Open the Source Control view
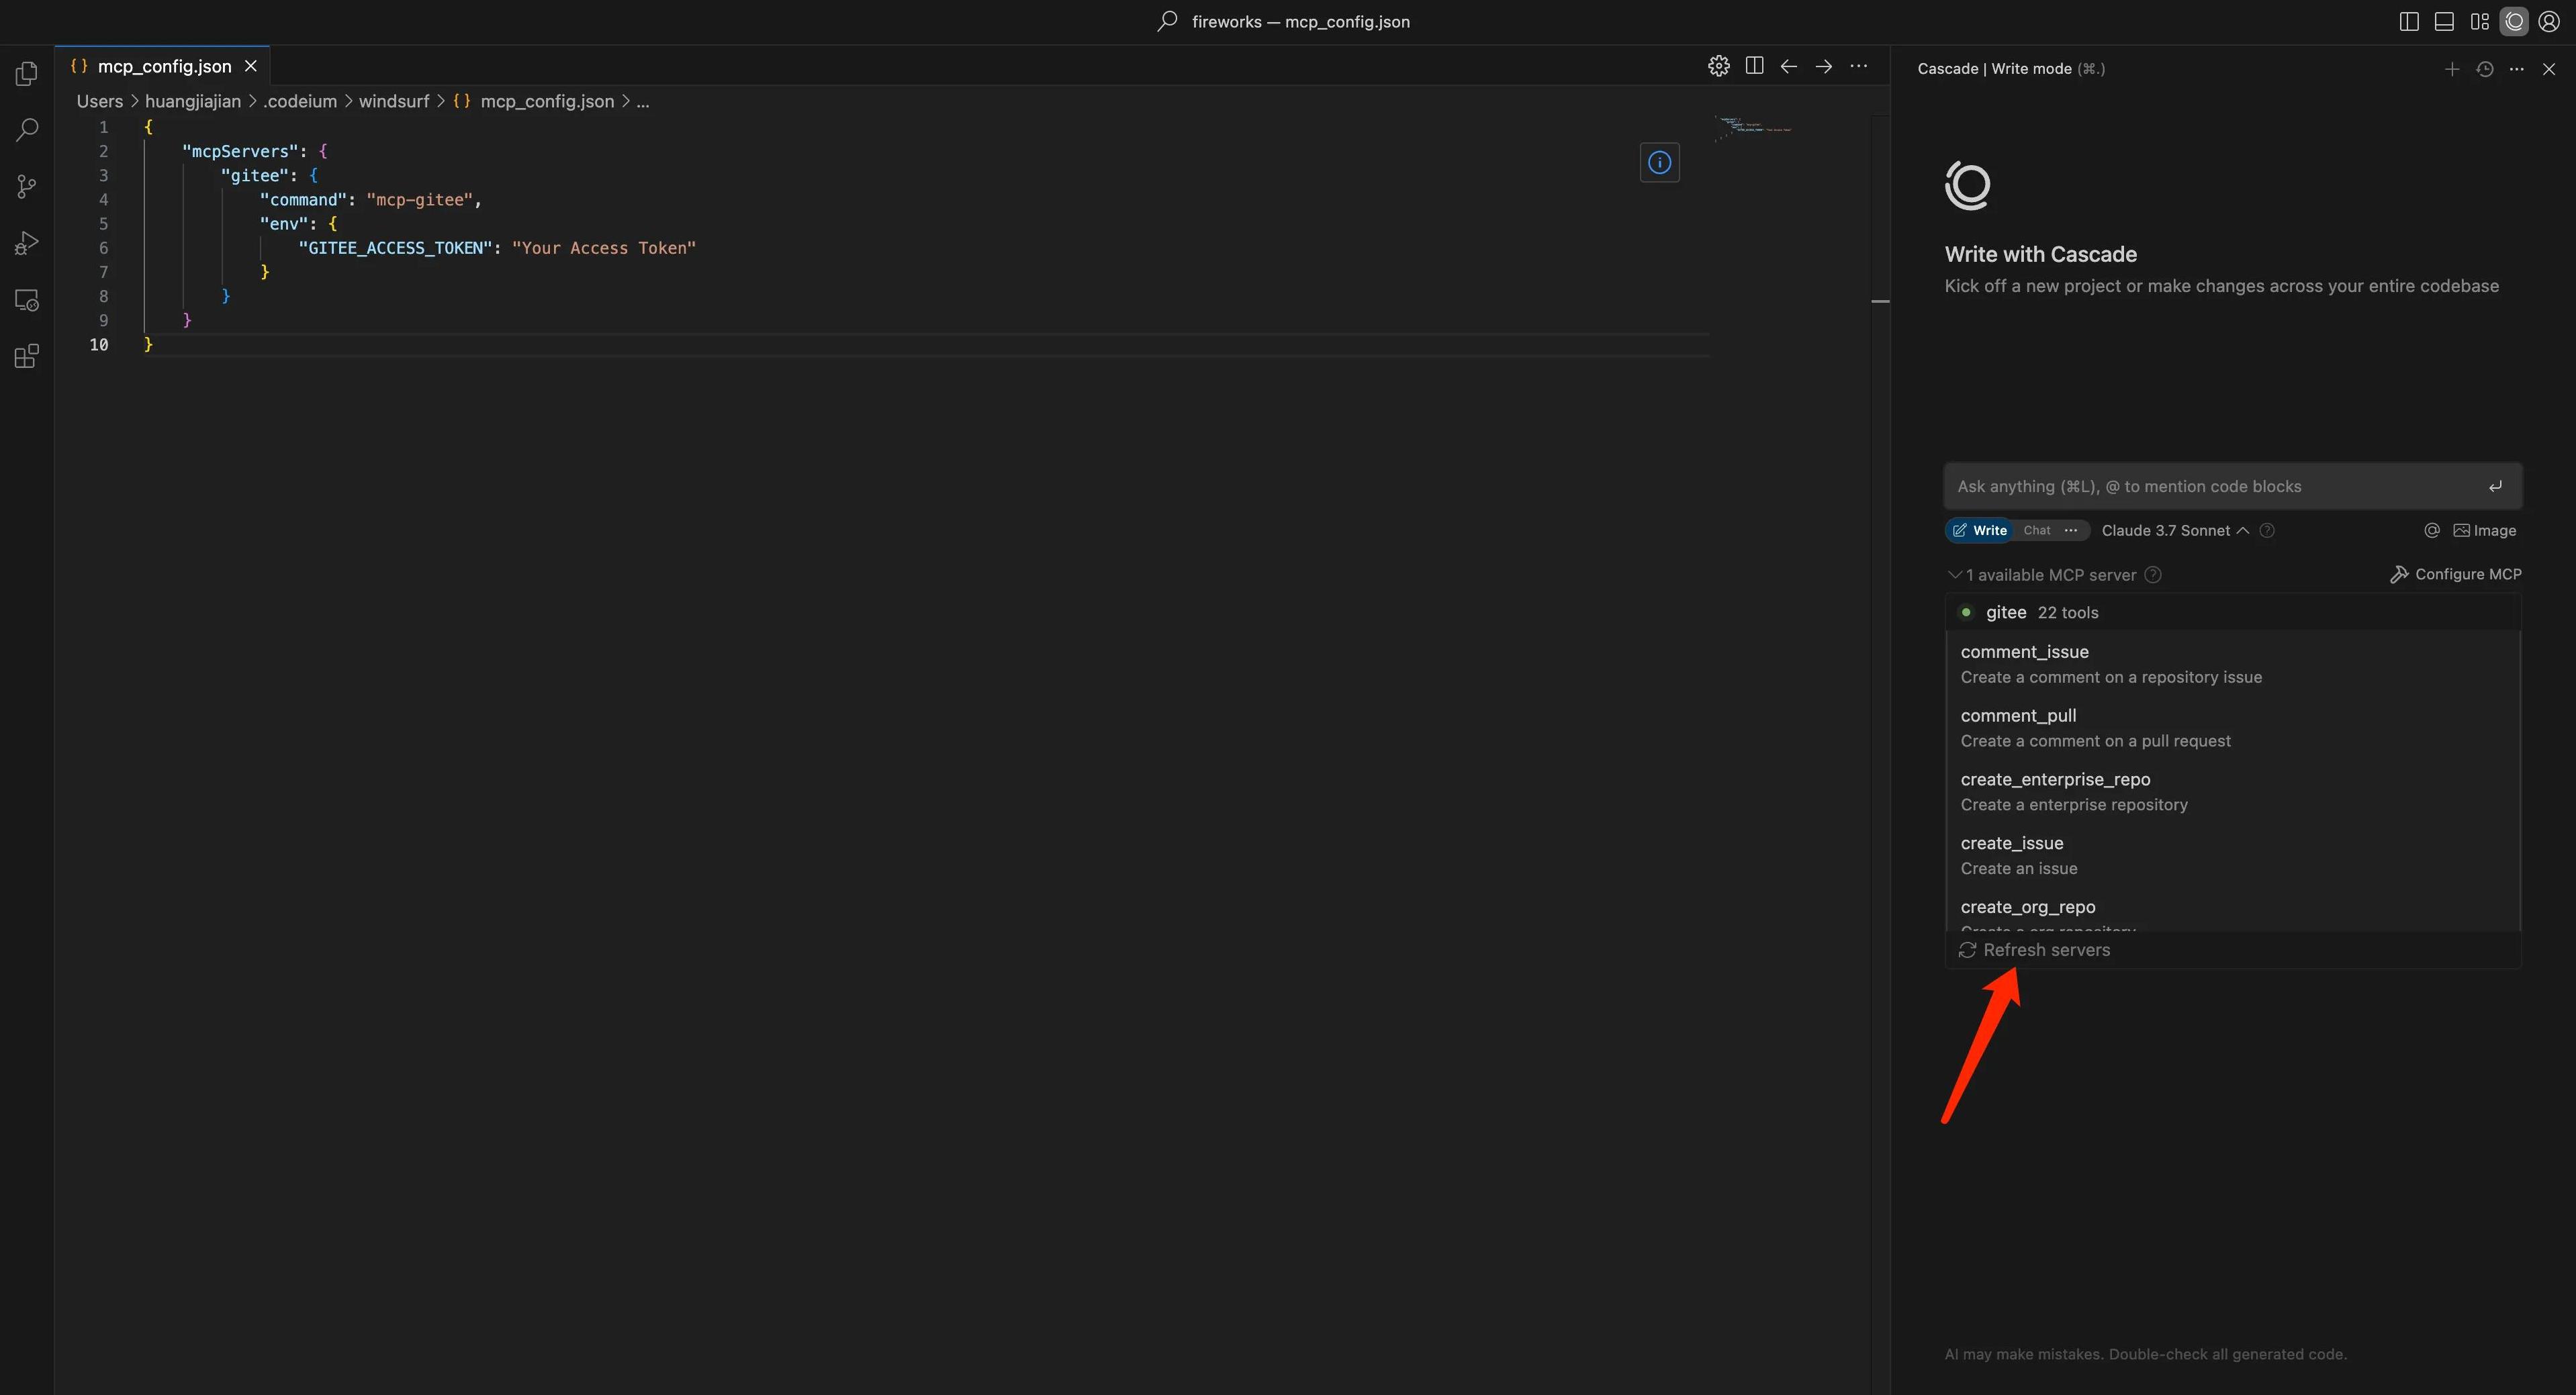The height and width of the screenshot is (1395, 2576). tap(27, 186)
